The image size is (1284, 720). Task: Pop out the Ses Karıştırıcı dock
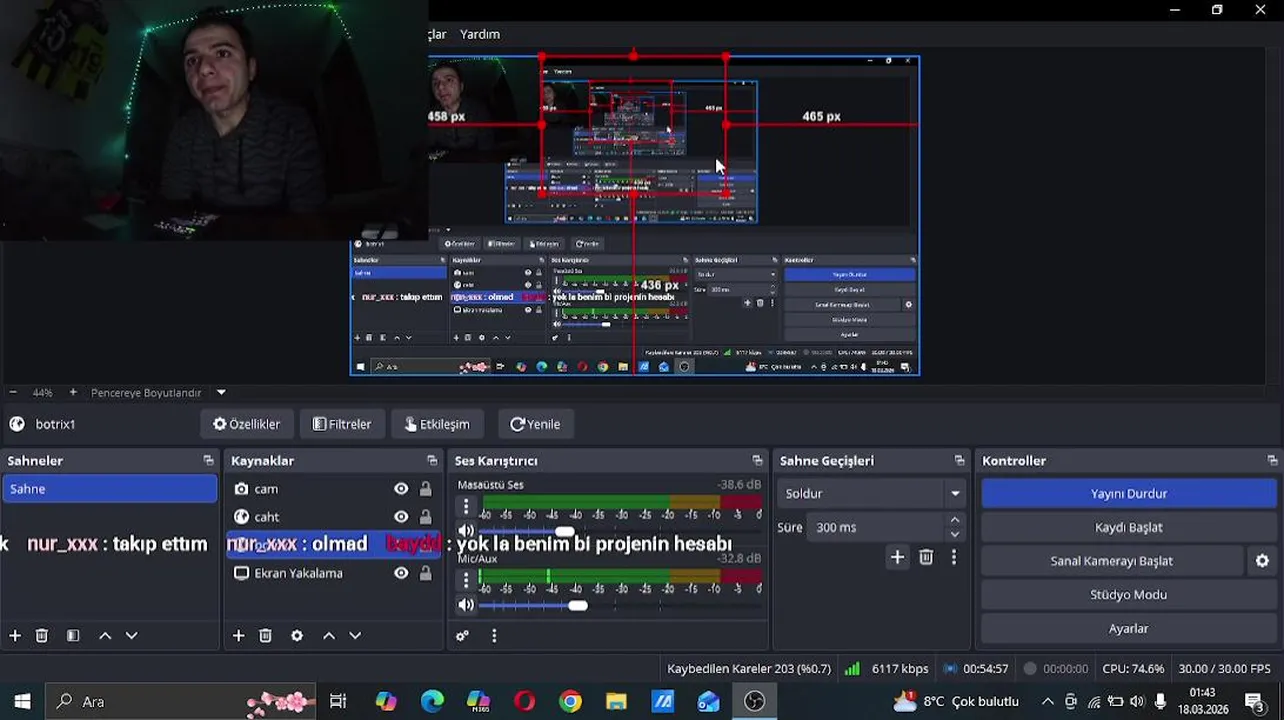(x=757, y=461)
